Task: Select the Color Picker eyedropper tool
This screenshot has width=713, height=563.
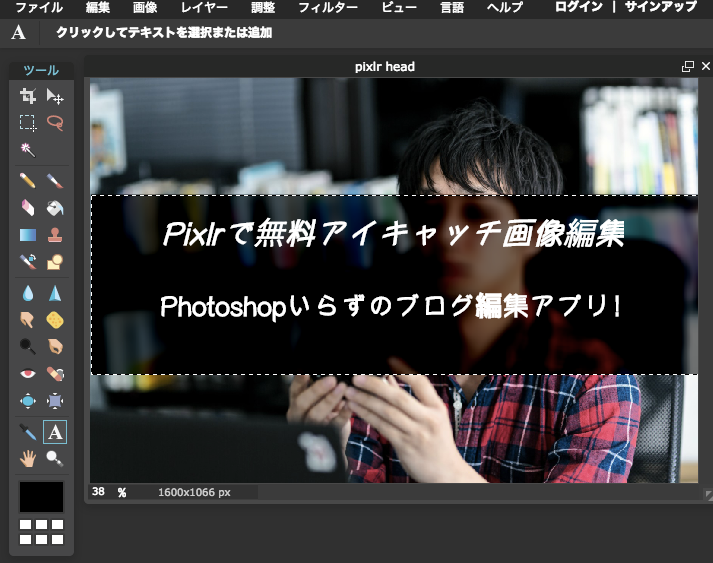Action: pos(28,432)
